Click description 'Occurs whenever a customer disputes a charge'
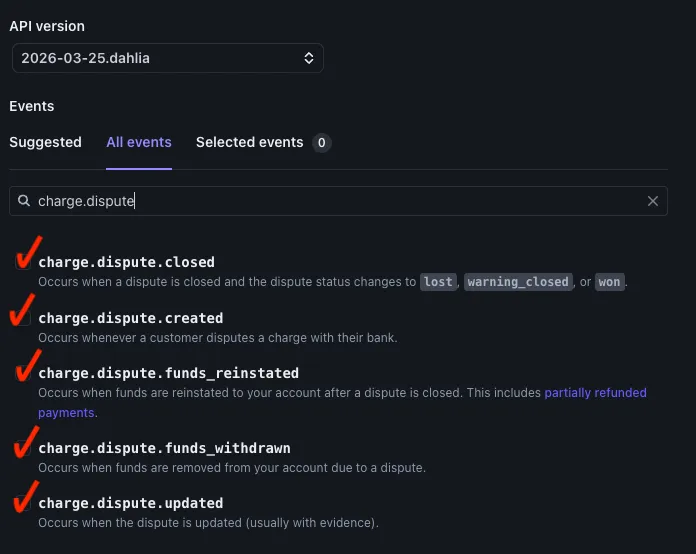 tap(218, 338)
